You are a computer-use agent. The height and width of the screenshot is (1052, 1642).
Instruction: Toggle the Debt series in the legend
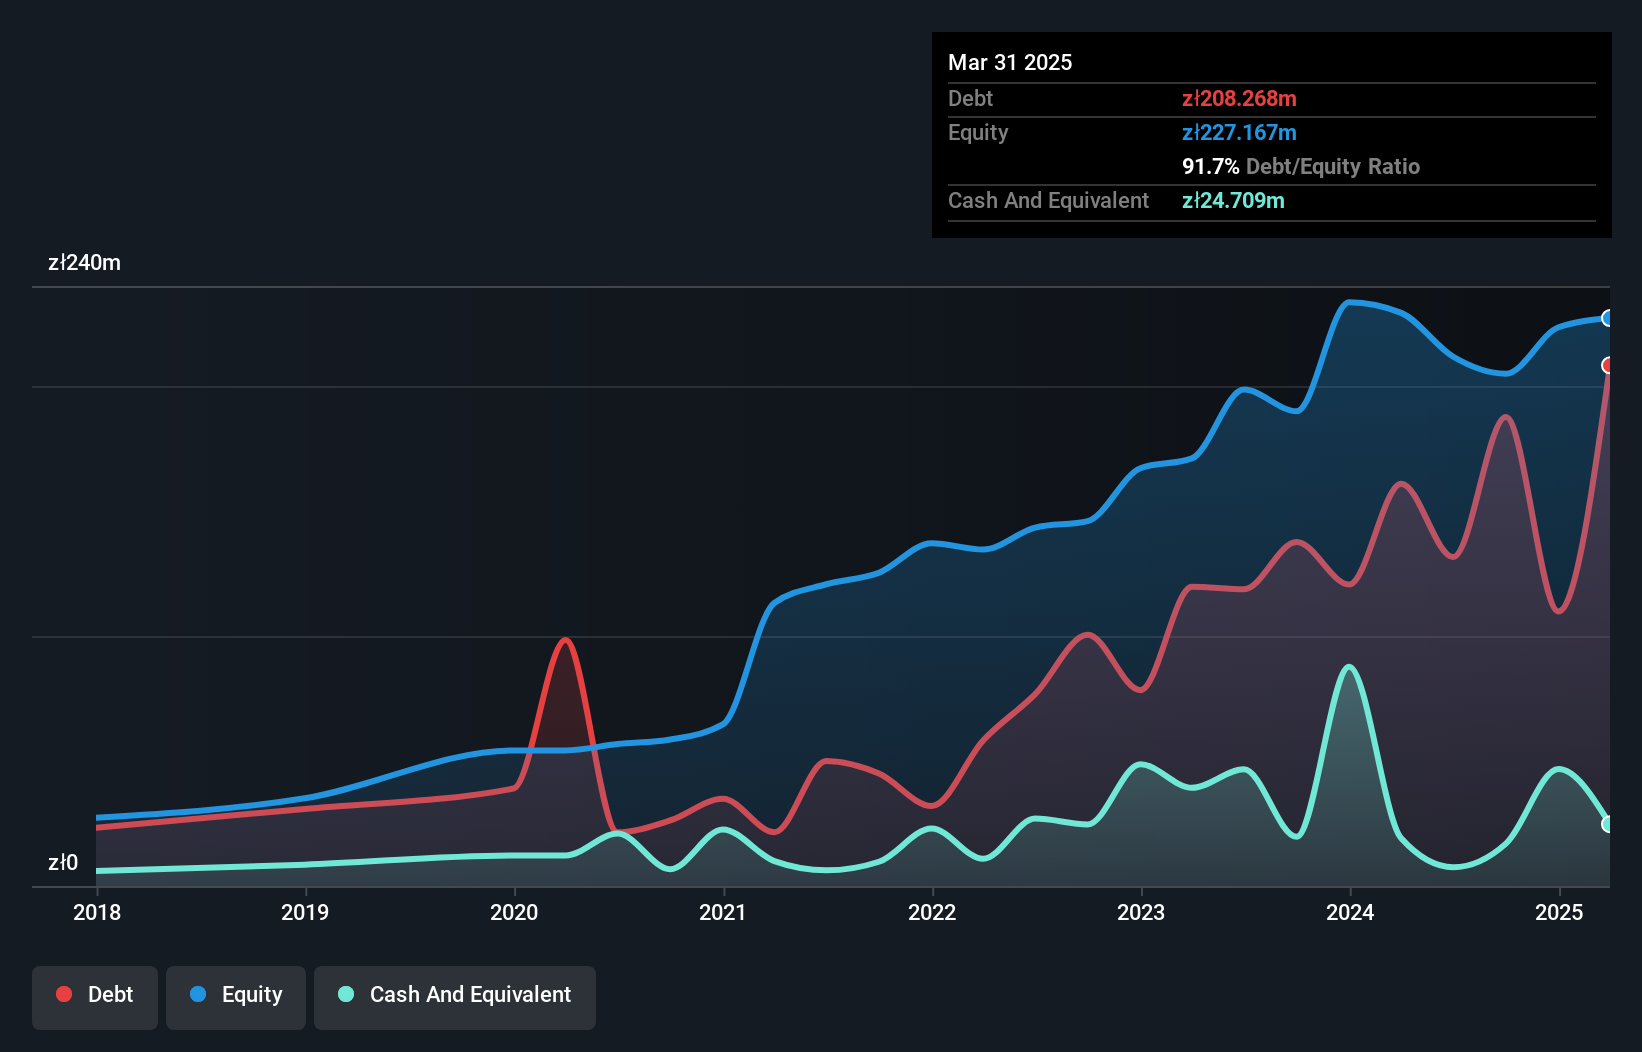pos(95,995)
